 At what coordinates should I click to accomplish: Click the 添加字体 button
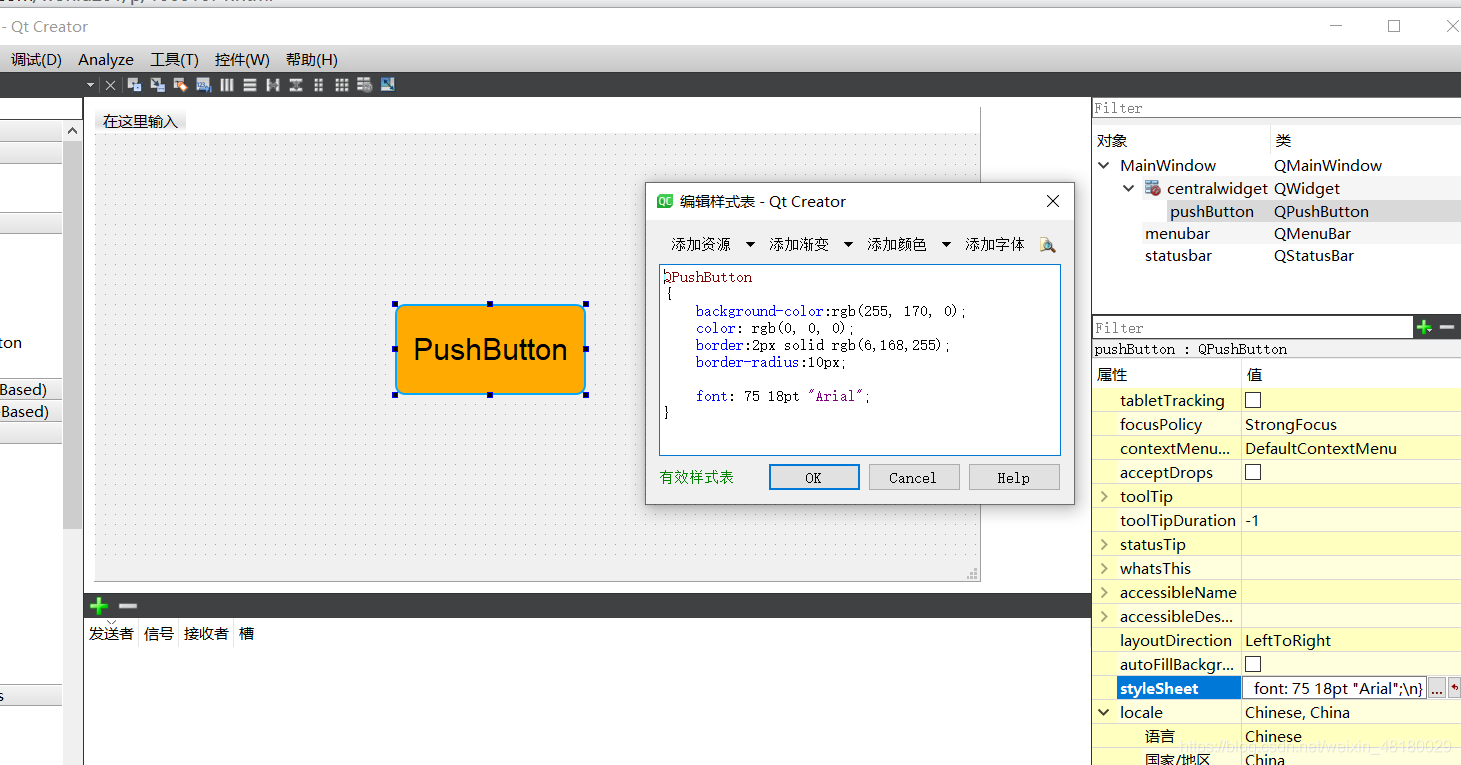(995, 244)
